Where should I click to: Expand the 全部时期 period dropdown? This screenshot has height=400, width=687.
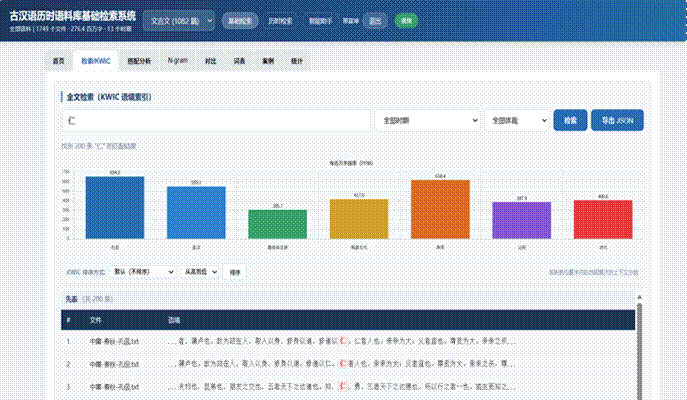428,120
